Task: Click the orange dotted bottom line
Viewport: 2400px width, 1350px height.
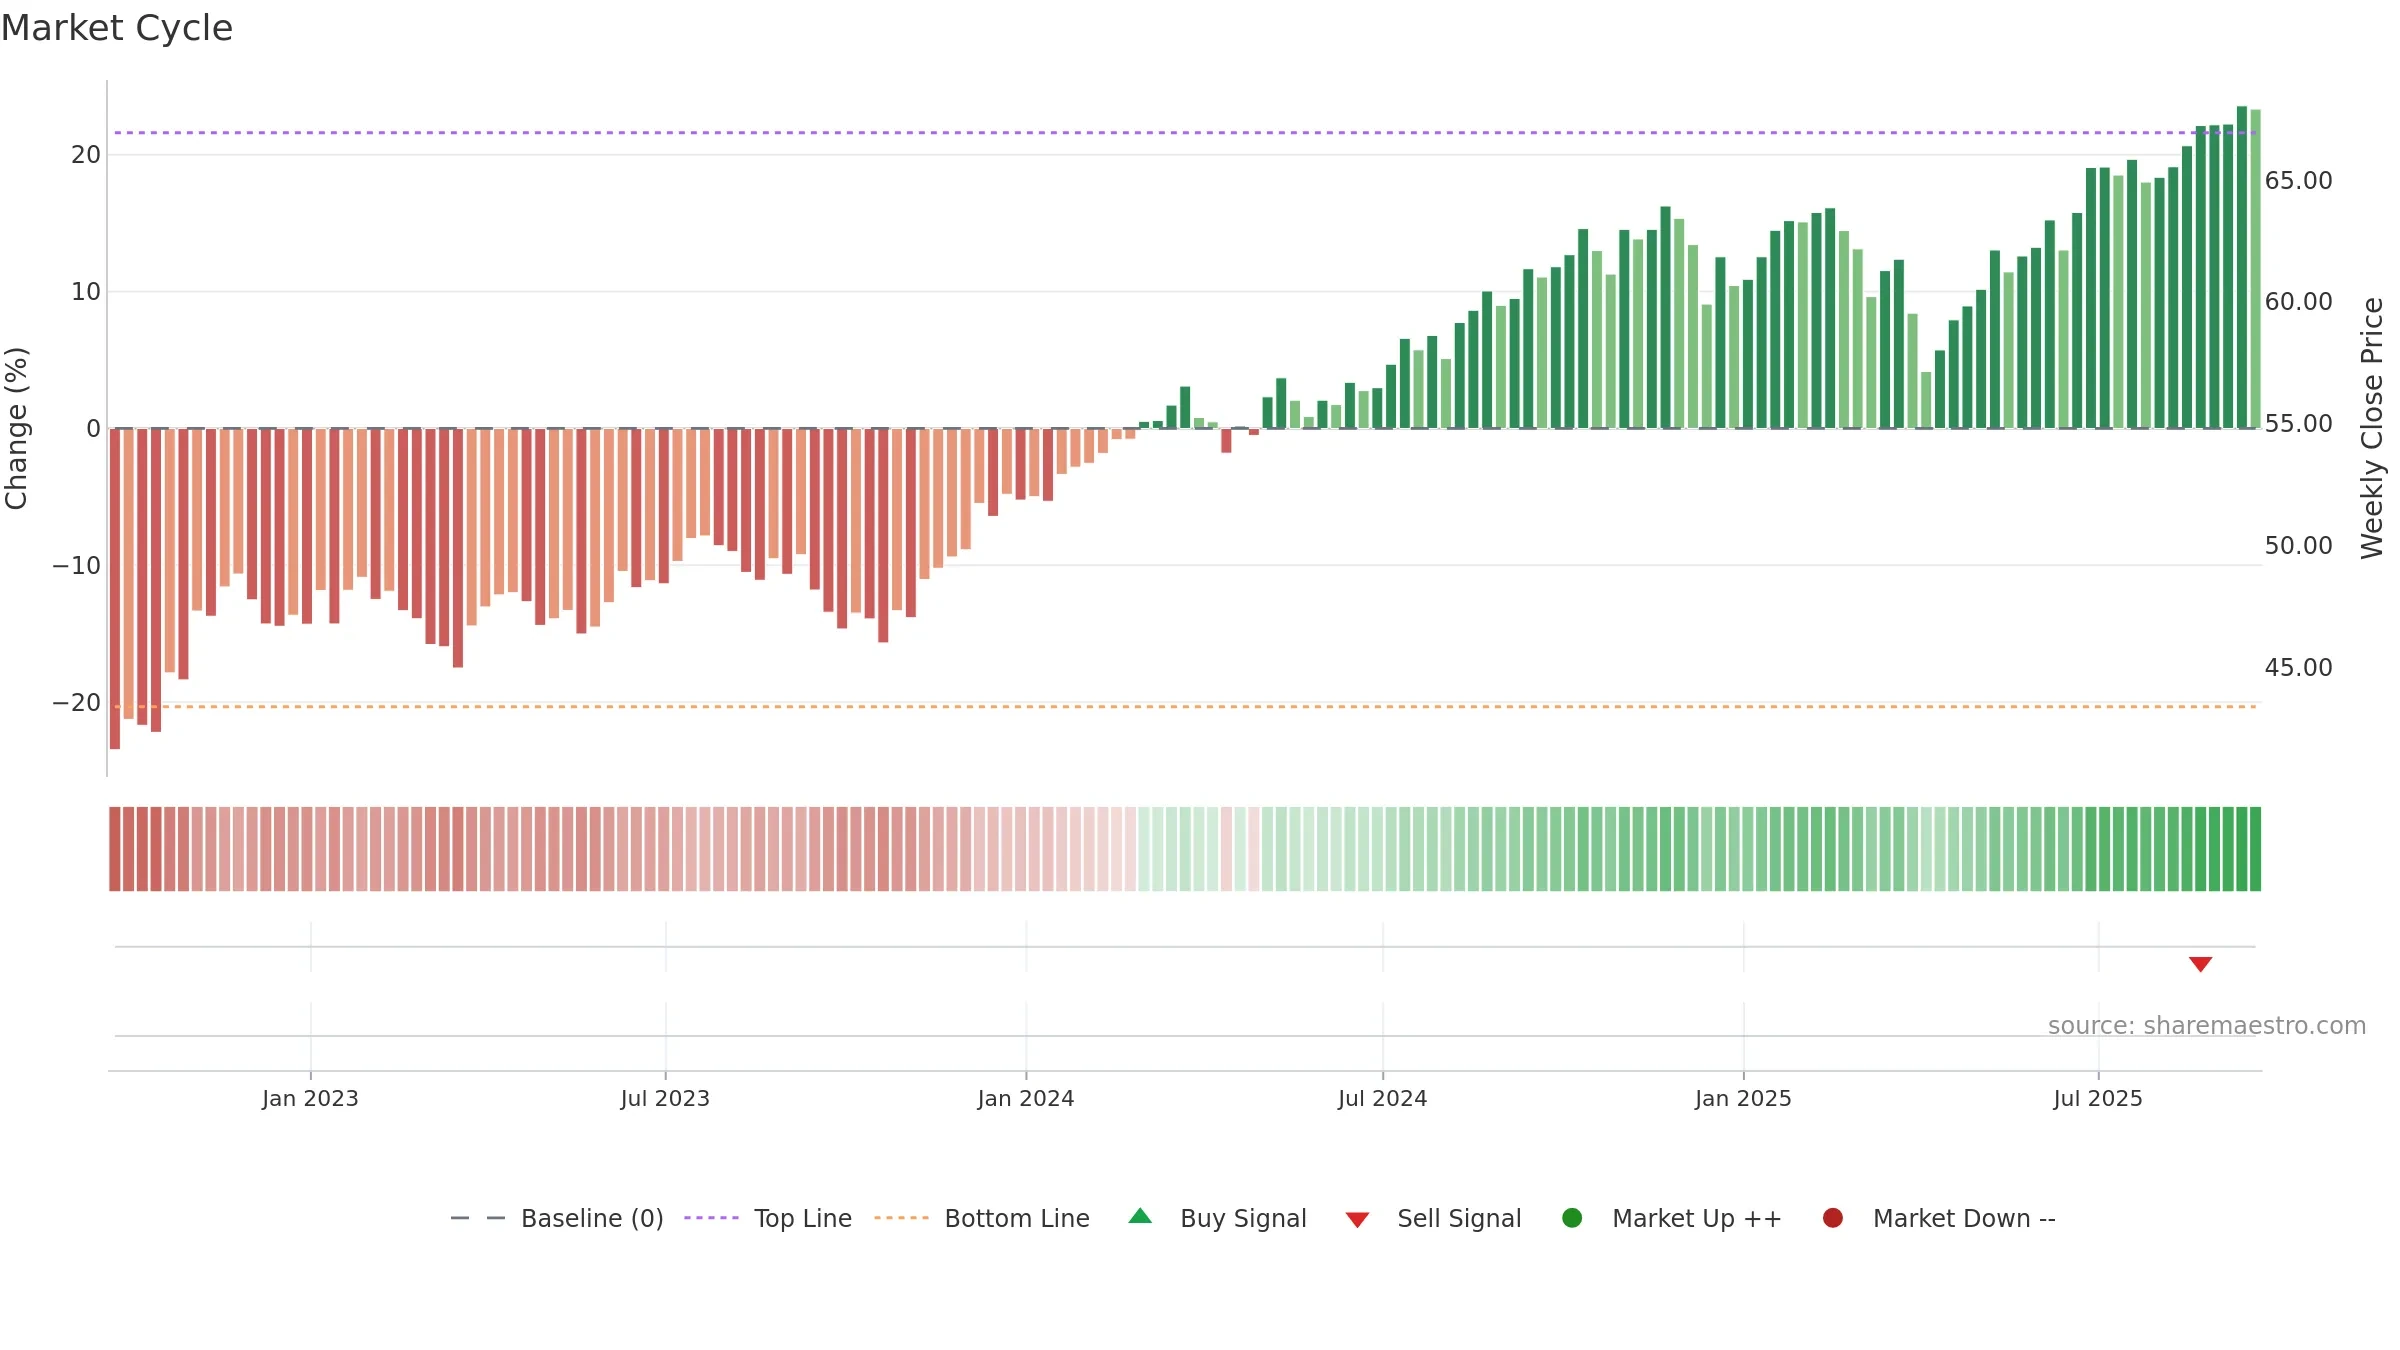Action: pos(1185,707)
